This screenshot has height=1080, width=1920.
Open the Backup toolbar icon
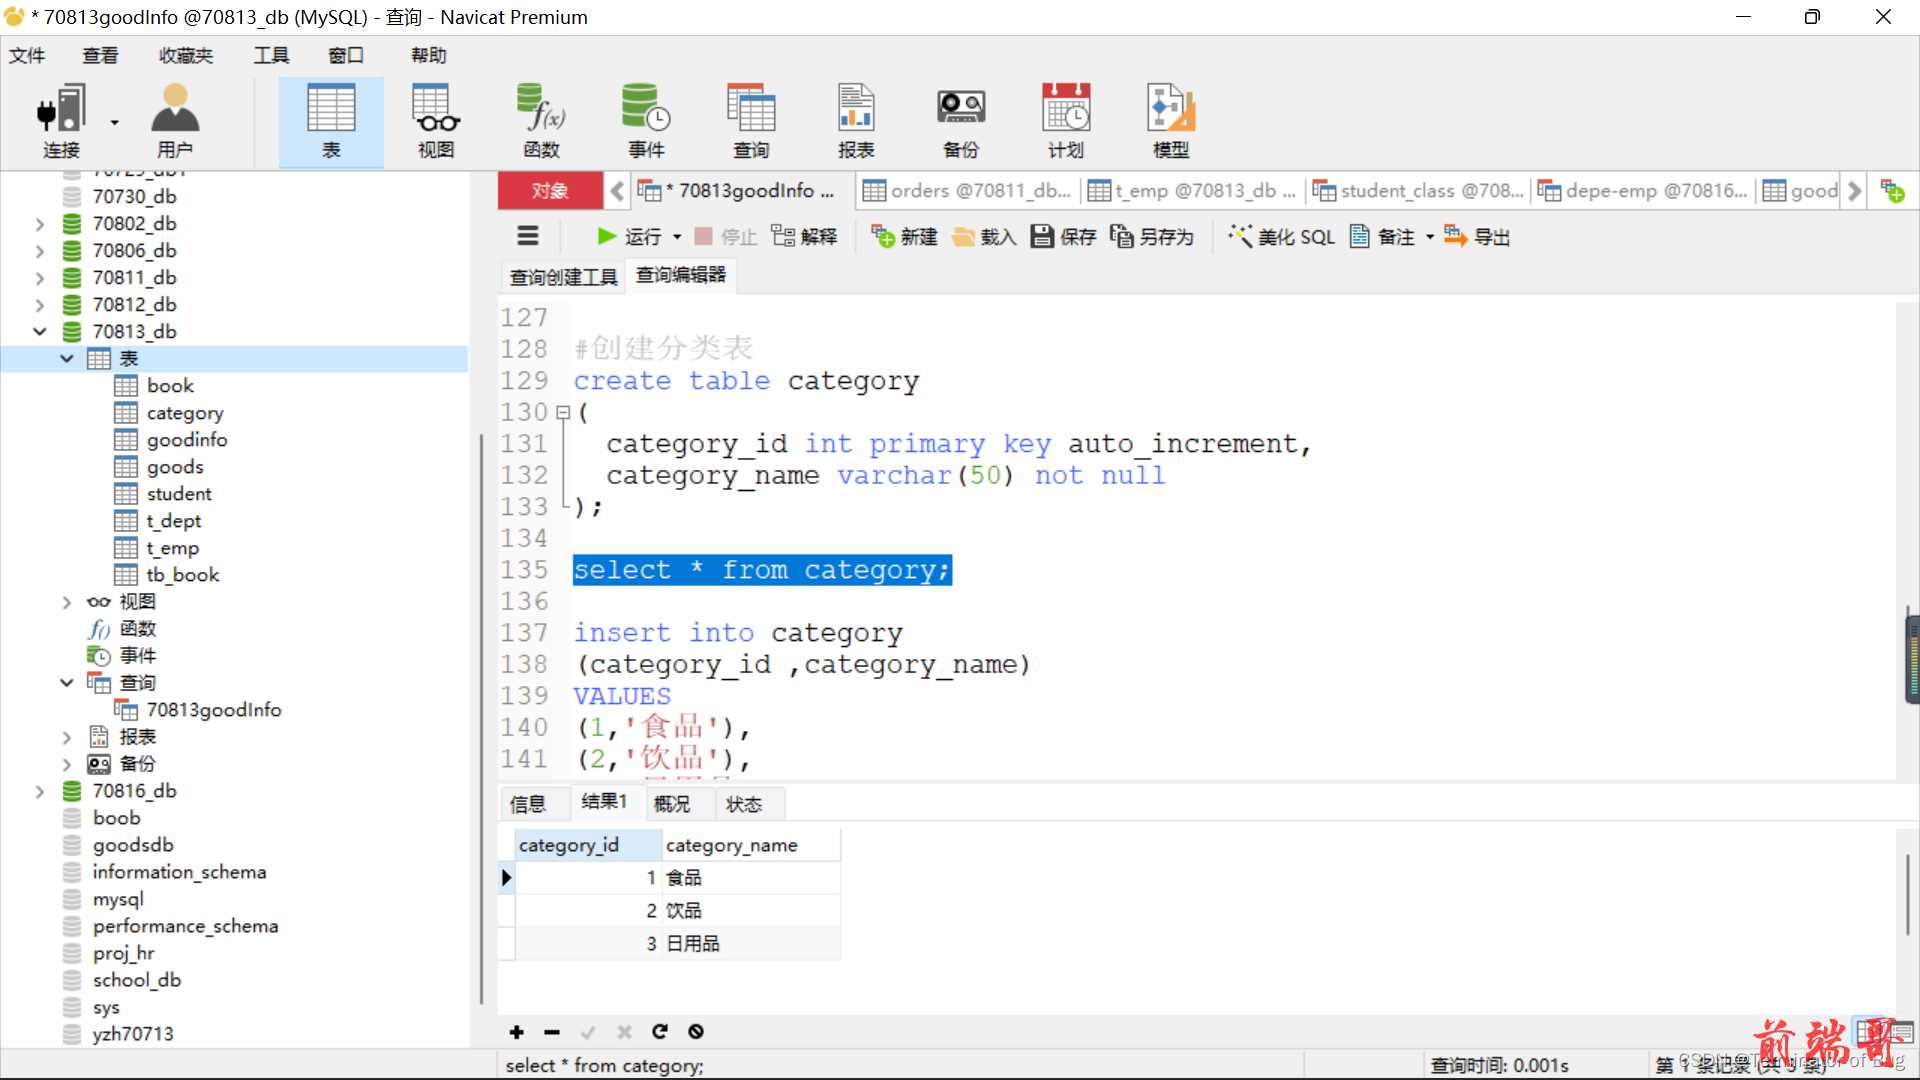coord(961,121)
